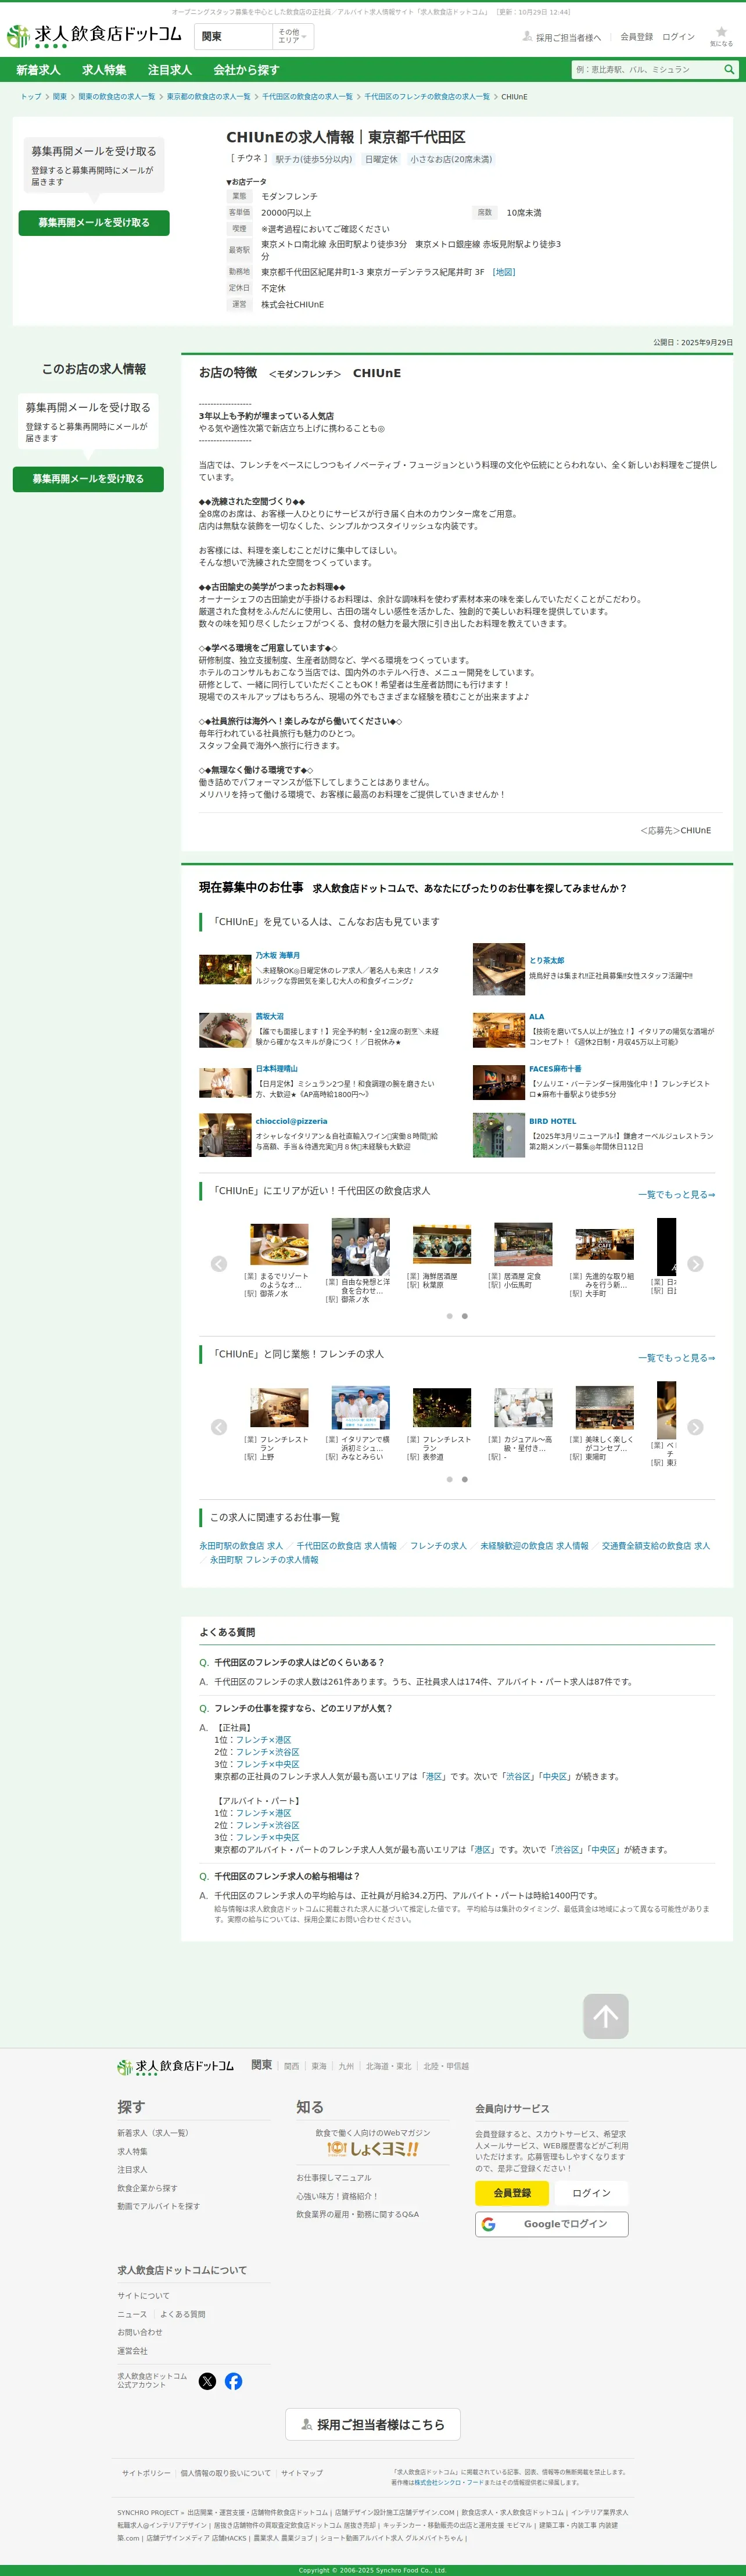This screenshot has width=746, height=2576.
Task: Select first page dot of フレンチ carousel
Action: [x=449, y=1479]
